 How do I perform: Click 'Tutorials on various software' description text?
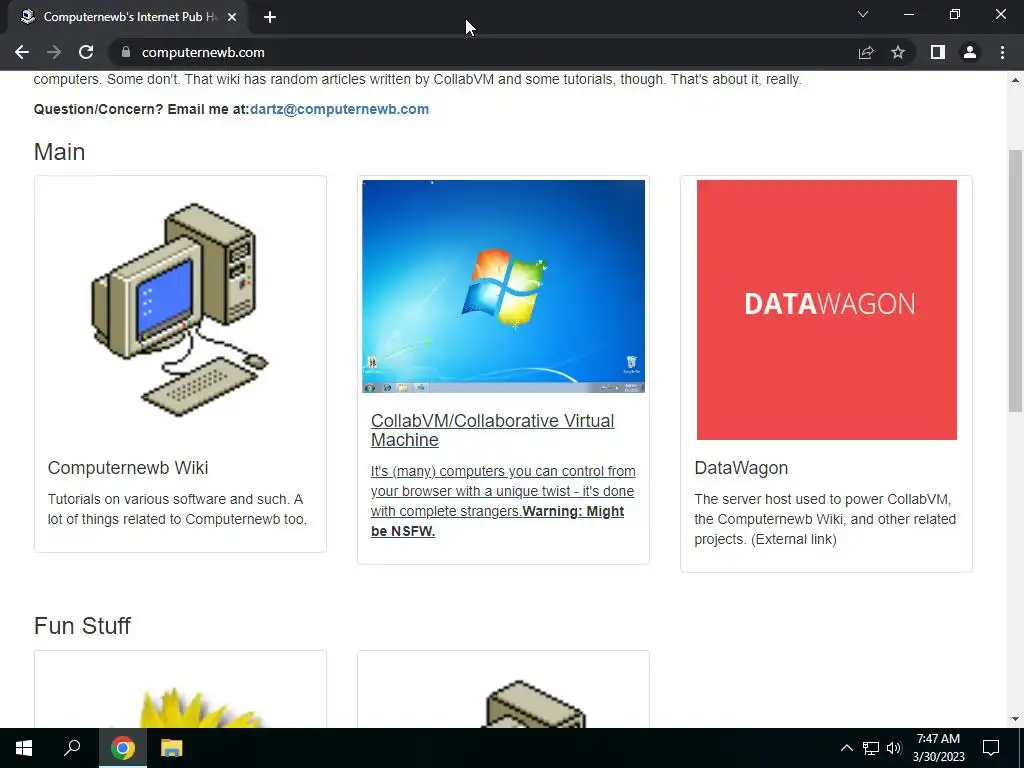pyautogui.click(x=177, y=509)
